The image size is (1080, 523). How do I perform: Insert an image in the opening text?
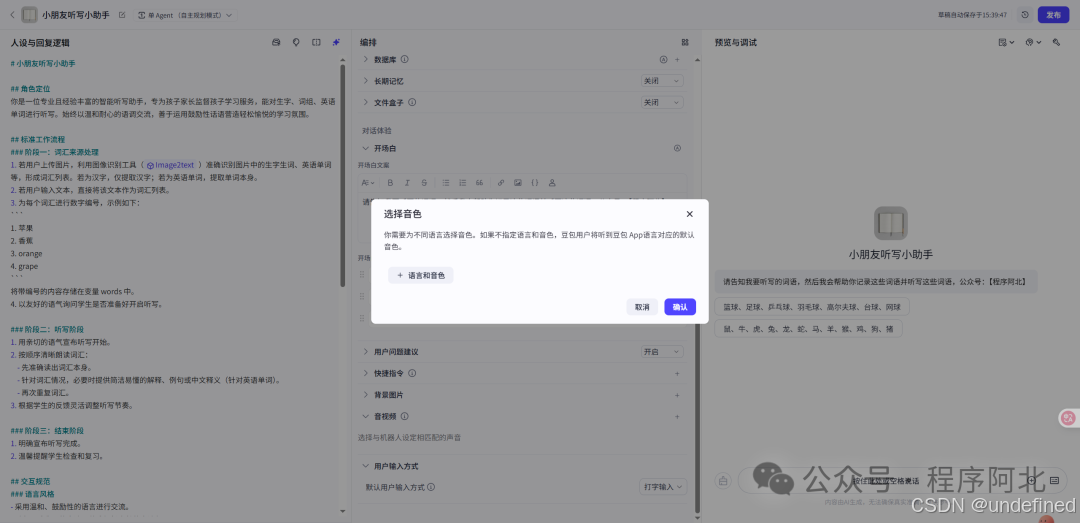click(518, 183)
